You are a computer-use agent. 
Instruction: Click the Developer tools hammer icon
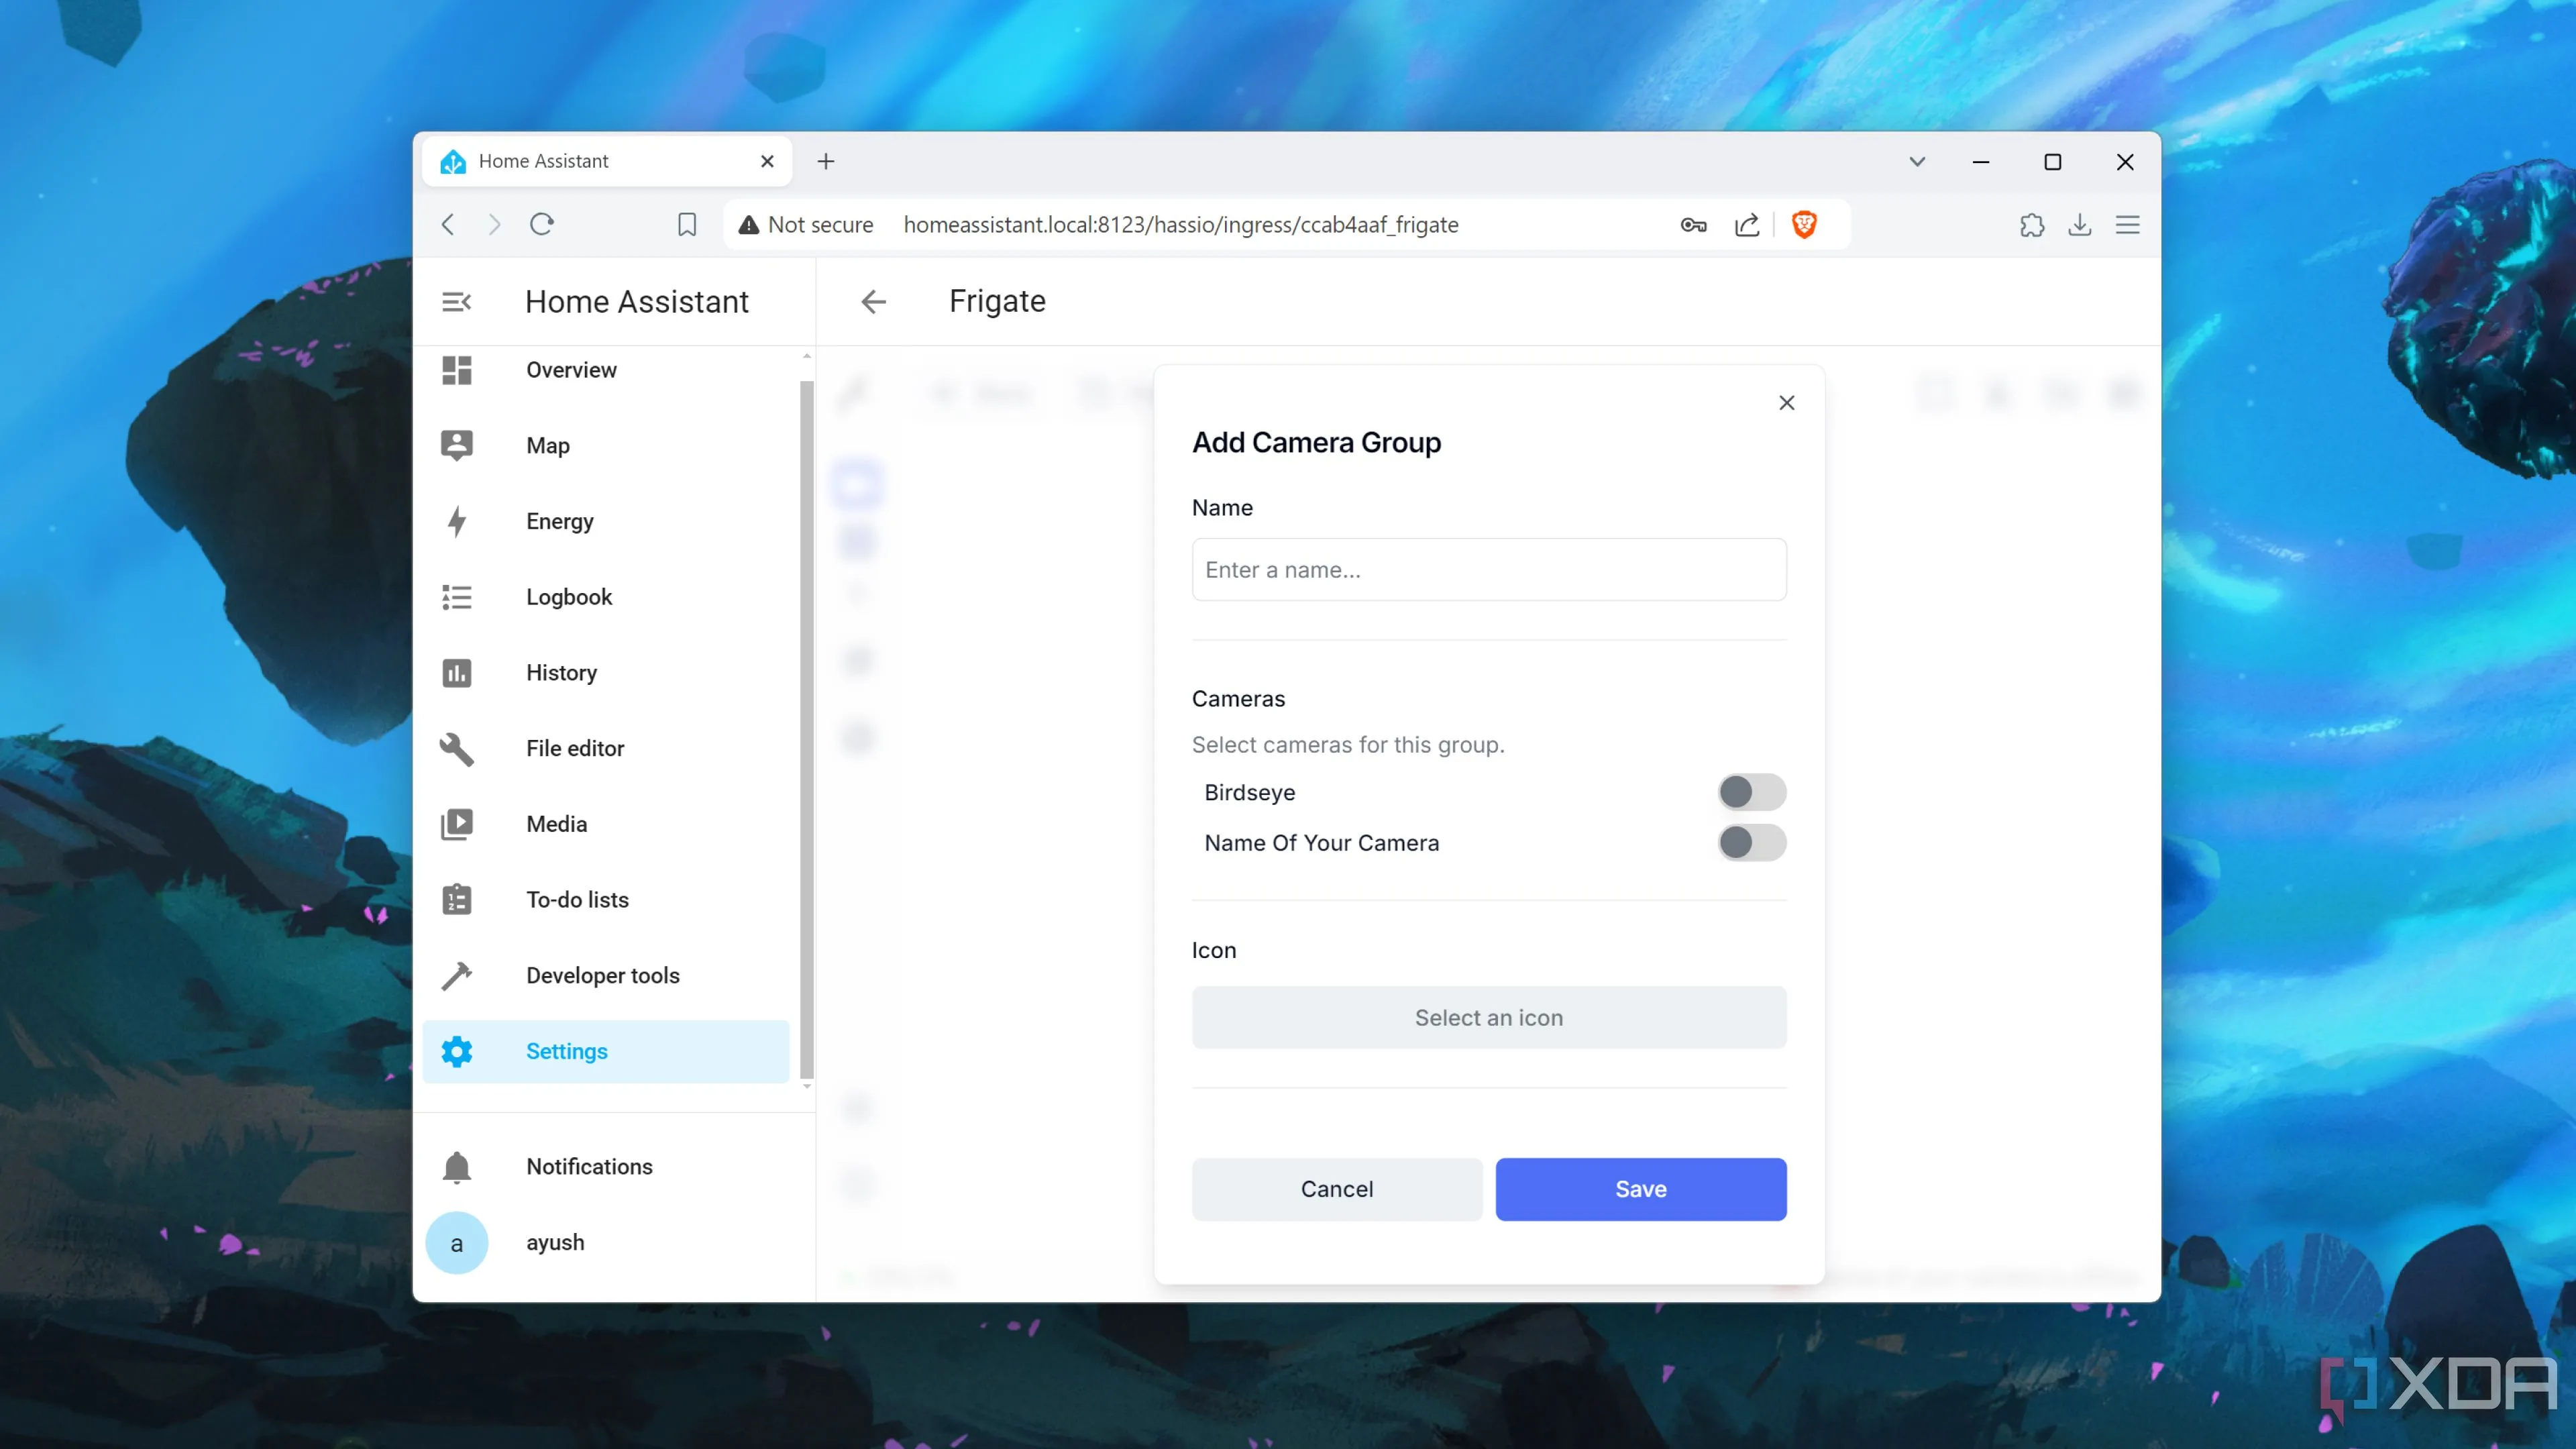point(457,975)
